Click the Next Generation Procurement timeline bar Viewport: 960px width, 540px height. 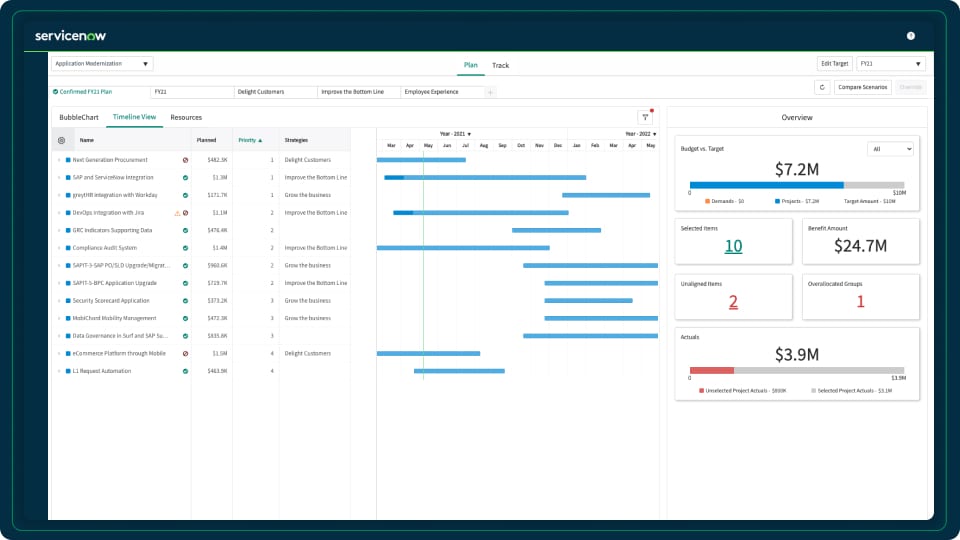[x=421, y=160]
